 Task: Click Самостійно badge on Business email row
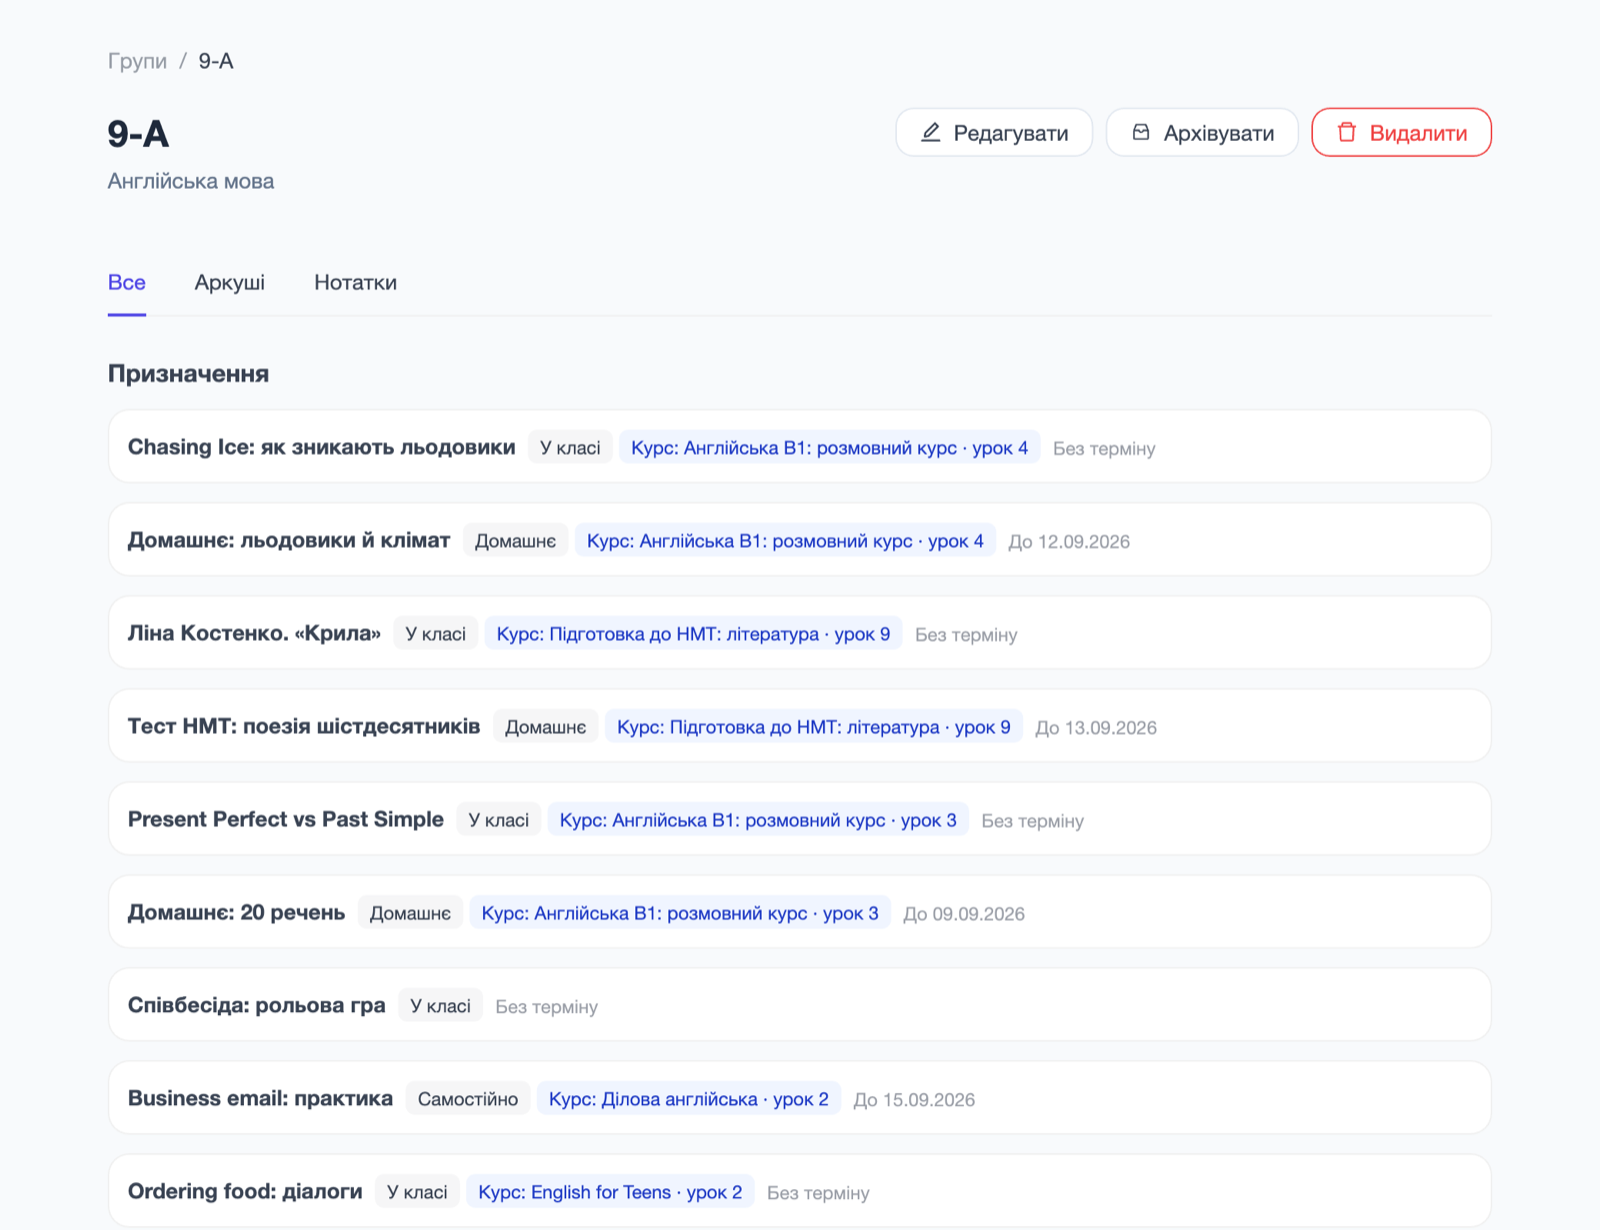(x=468, y=1099)
